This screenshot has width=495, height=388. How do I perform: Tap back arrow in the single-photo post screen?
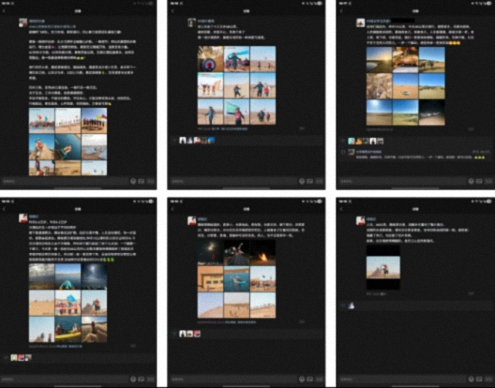pyautogui.click(x=341, y=209)
